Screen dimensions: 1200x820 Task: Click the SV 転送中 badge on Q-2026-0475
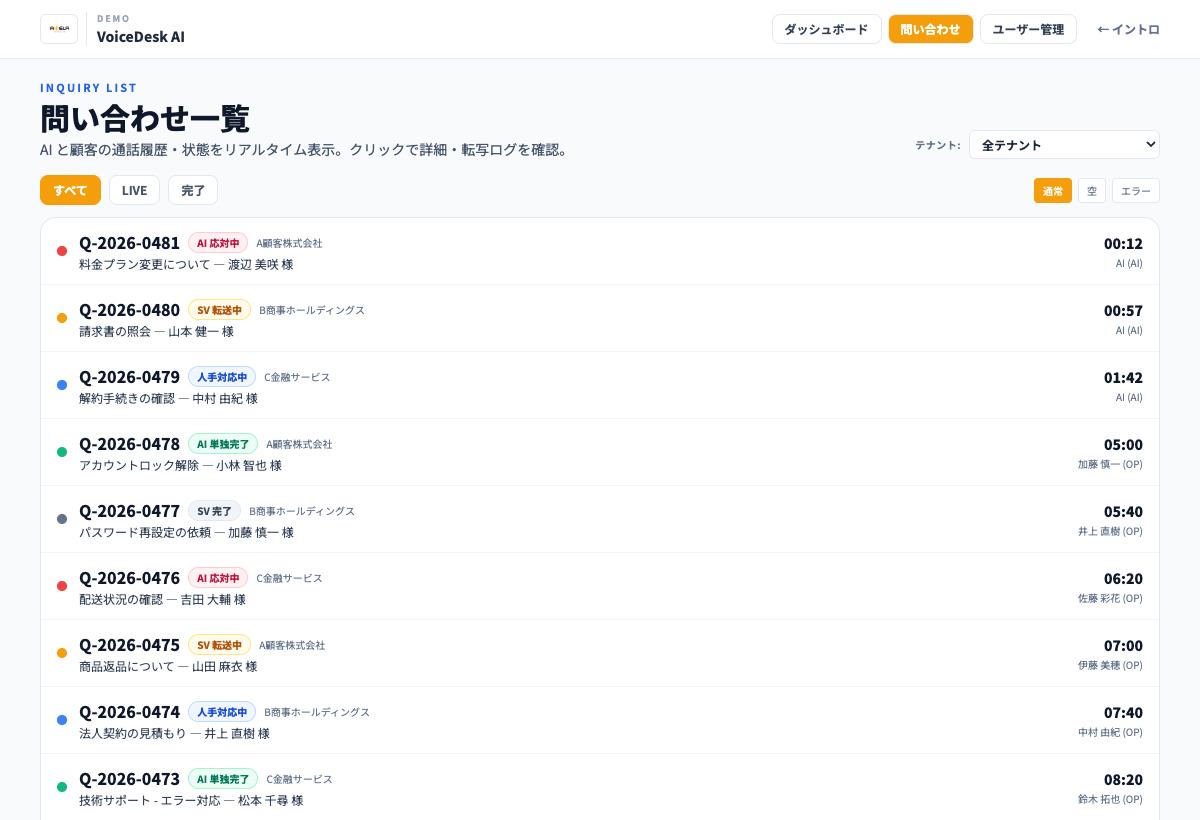pyautogui.click(x=219, y=645)
